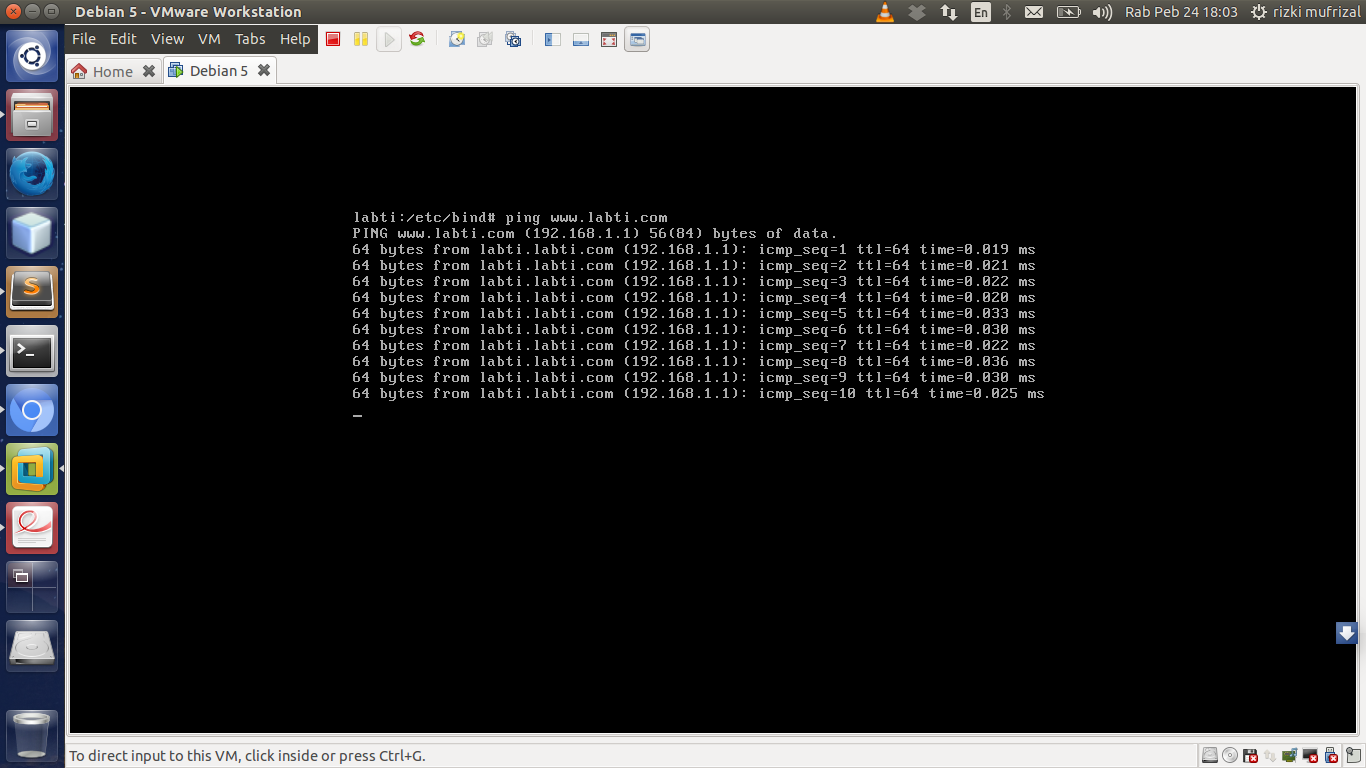Click the floppy drive status icon

[1250, 755]
